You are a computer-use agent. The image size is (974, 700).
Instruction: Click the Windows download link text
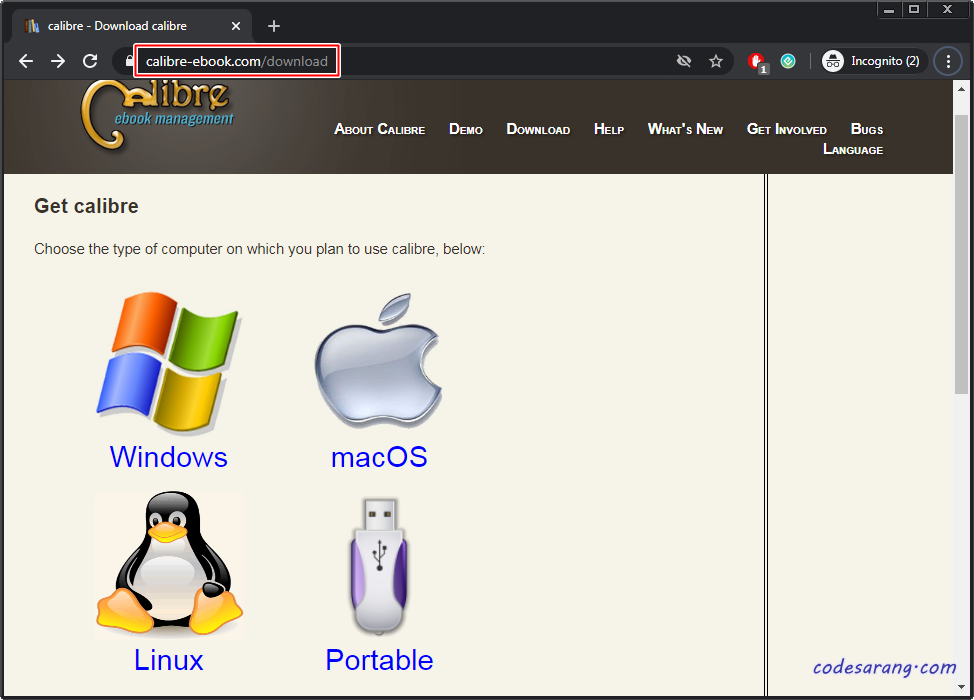(x=168, y=457)
